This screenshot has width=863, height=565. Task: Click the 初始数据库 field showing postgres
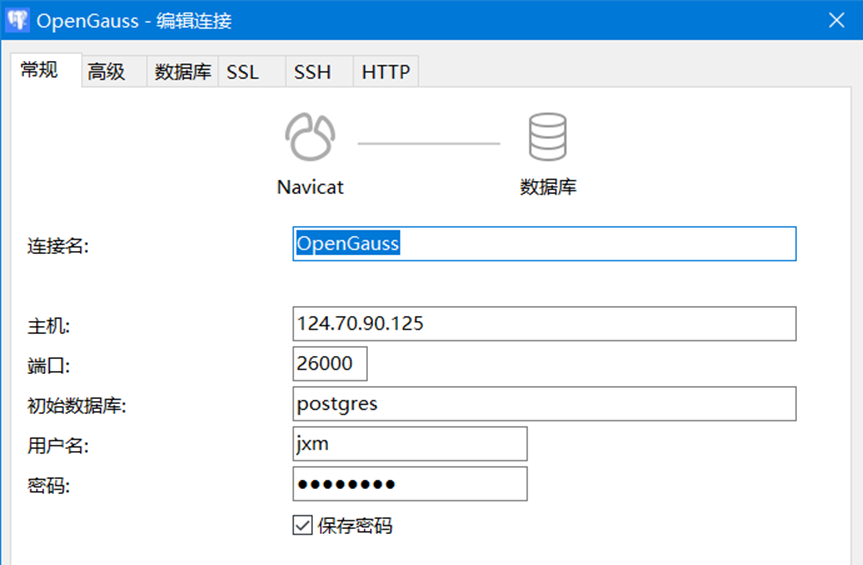coord(544,404)
